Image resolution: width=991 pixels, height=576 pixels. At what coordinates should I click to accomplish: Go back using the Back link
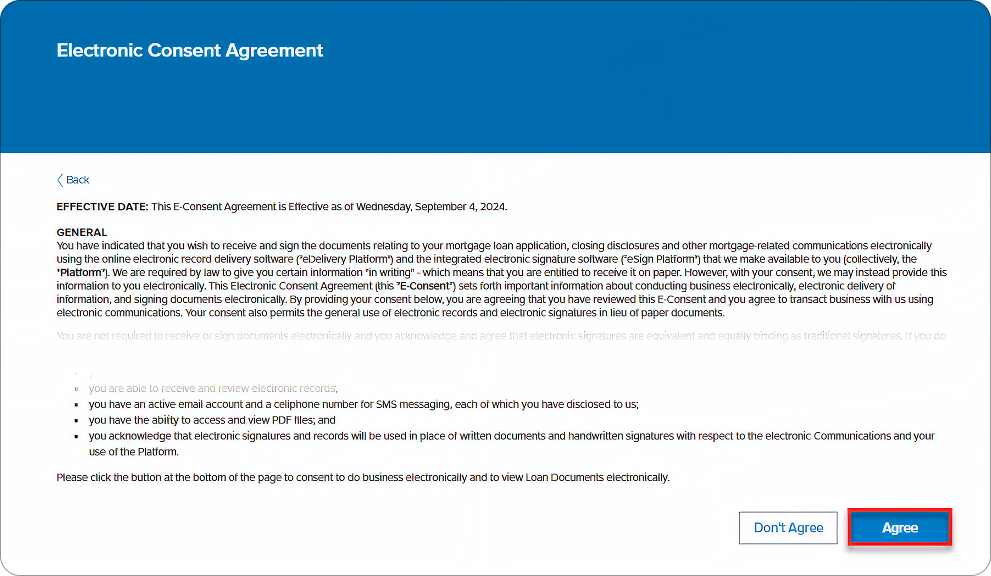click(x=77, y=180)
